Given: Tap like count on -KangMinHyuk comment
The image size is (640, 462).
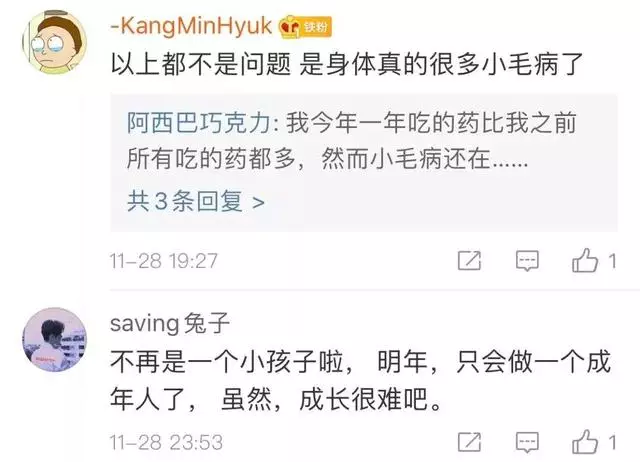Looking at the screenshot, I should tap(612, 261).
